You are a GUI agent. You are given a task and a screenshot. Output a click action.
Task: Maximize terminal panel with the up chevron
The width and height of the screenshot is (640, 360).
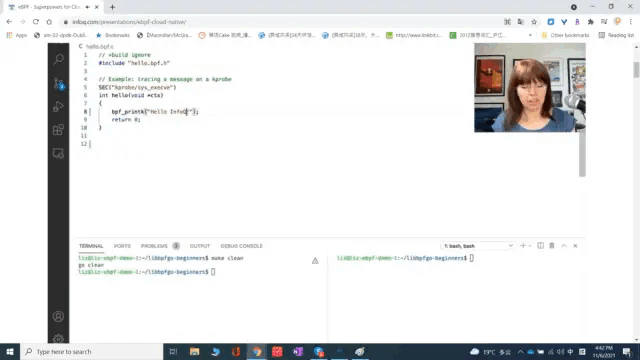pos(564,246)
